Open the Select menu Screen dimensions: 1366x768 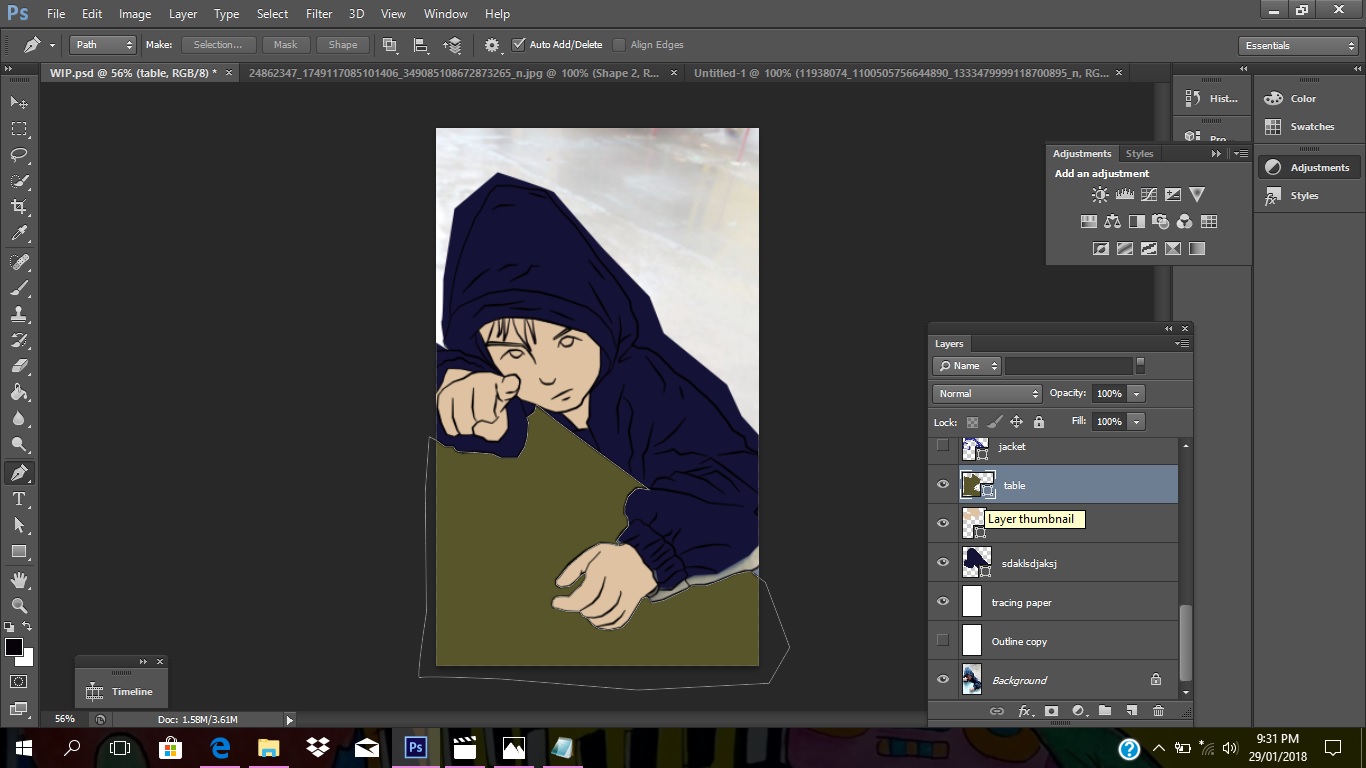coord(272,14)
